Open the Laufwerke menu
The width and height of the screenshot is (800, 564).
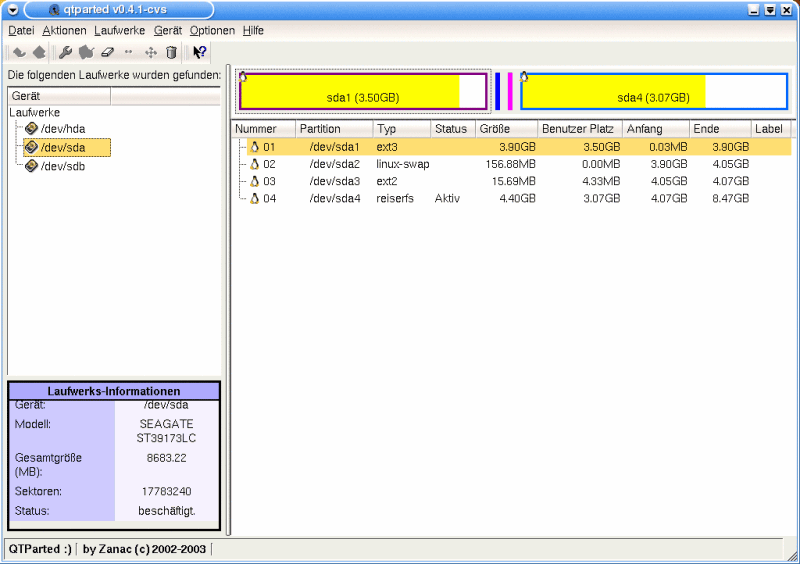(120, 31)
